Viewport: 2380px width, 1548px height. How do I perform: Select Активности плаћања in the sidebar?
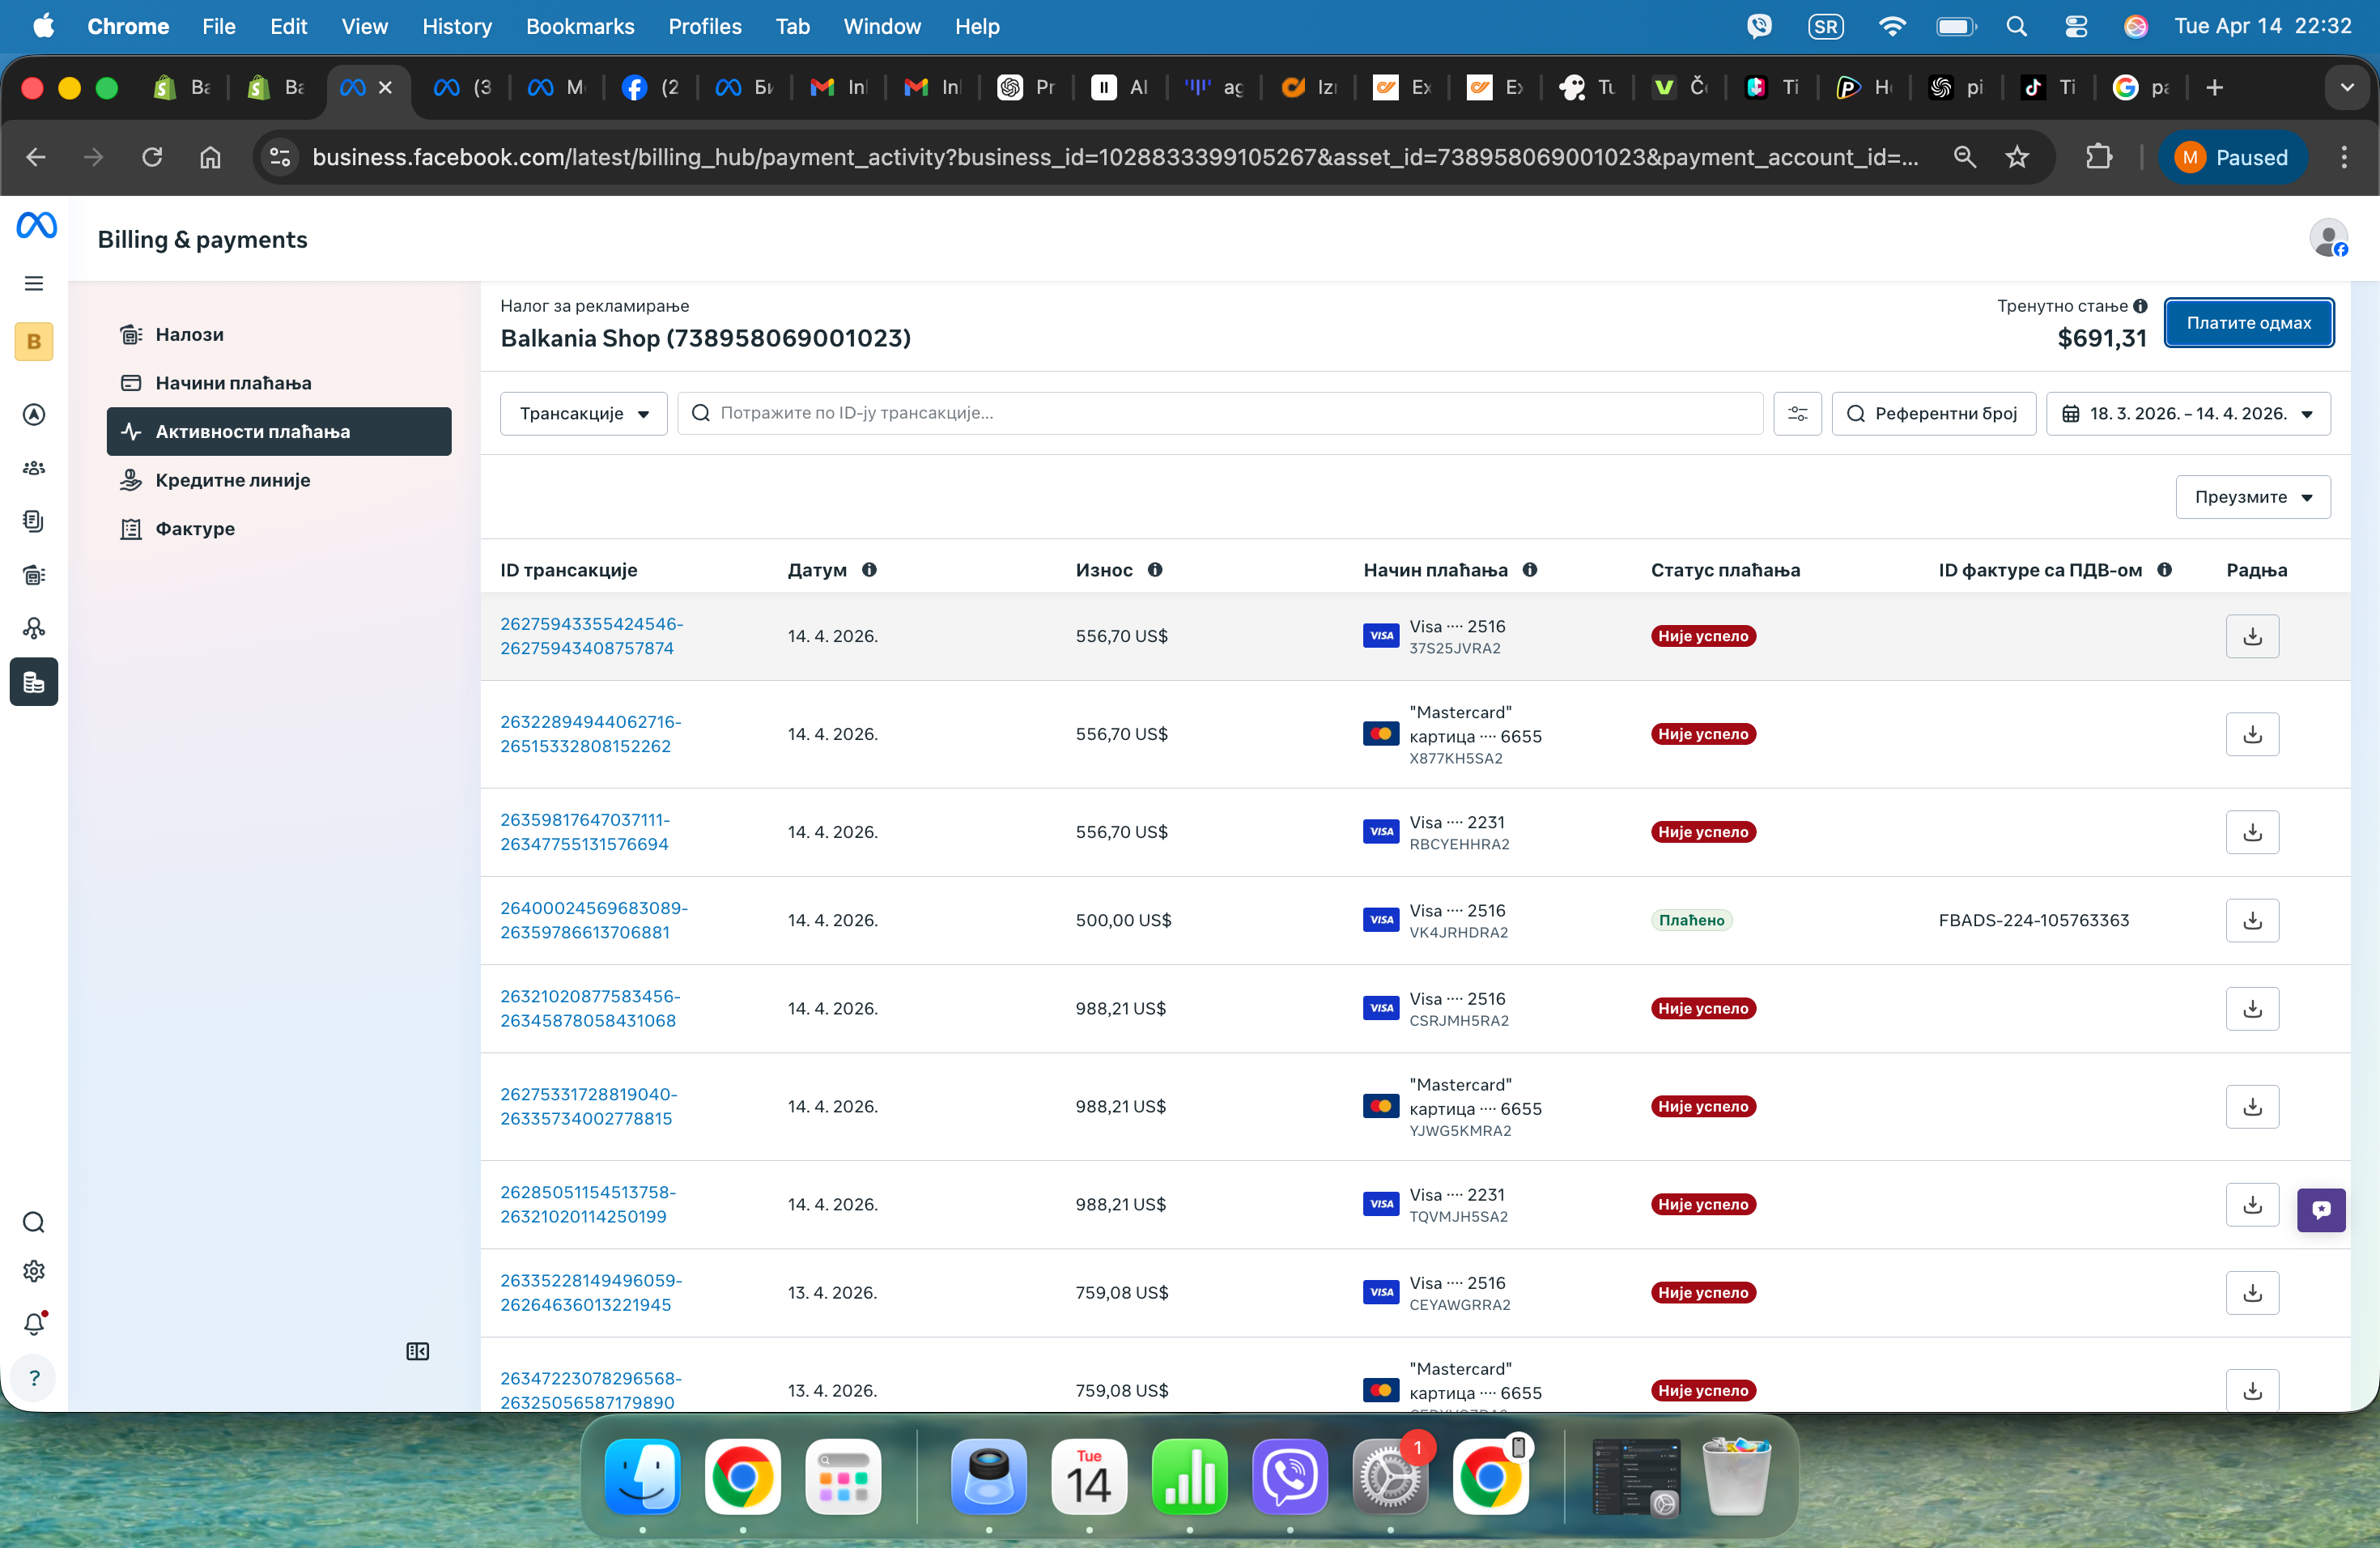pyautogui.click(x=279, y=432)
